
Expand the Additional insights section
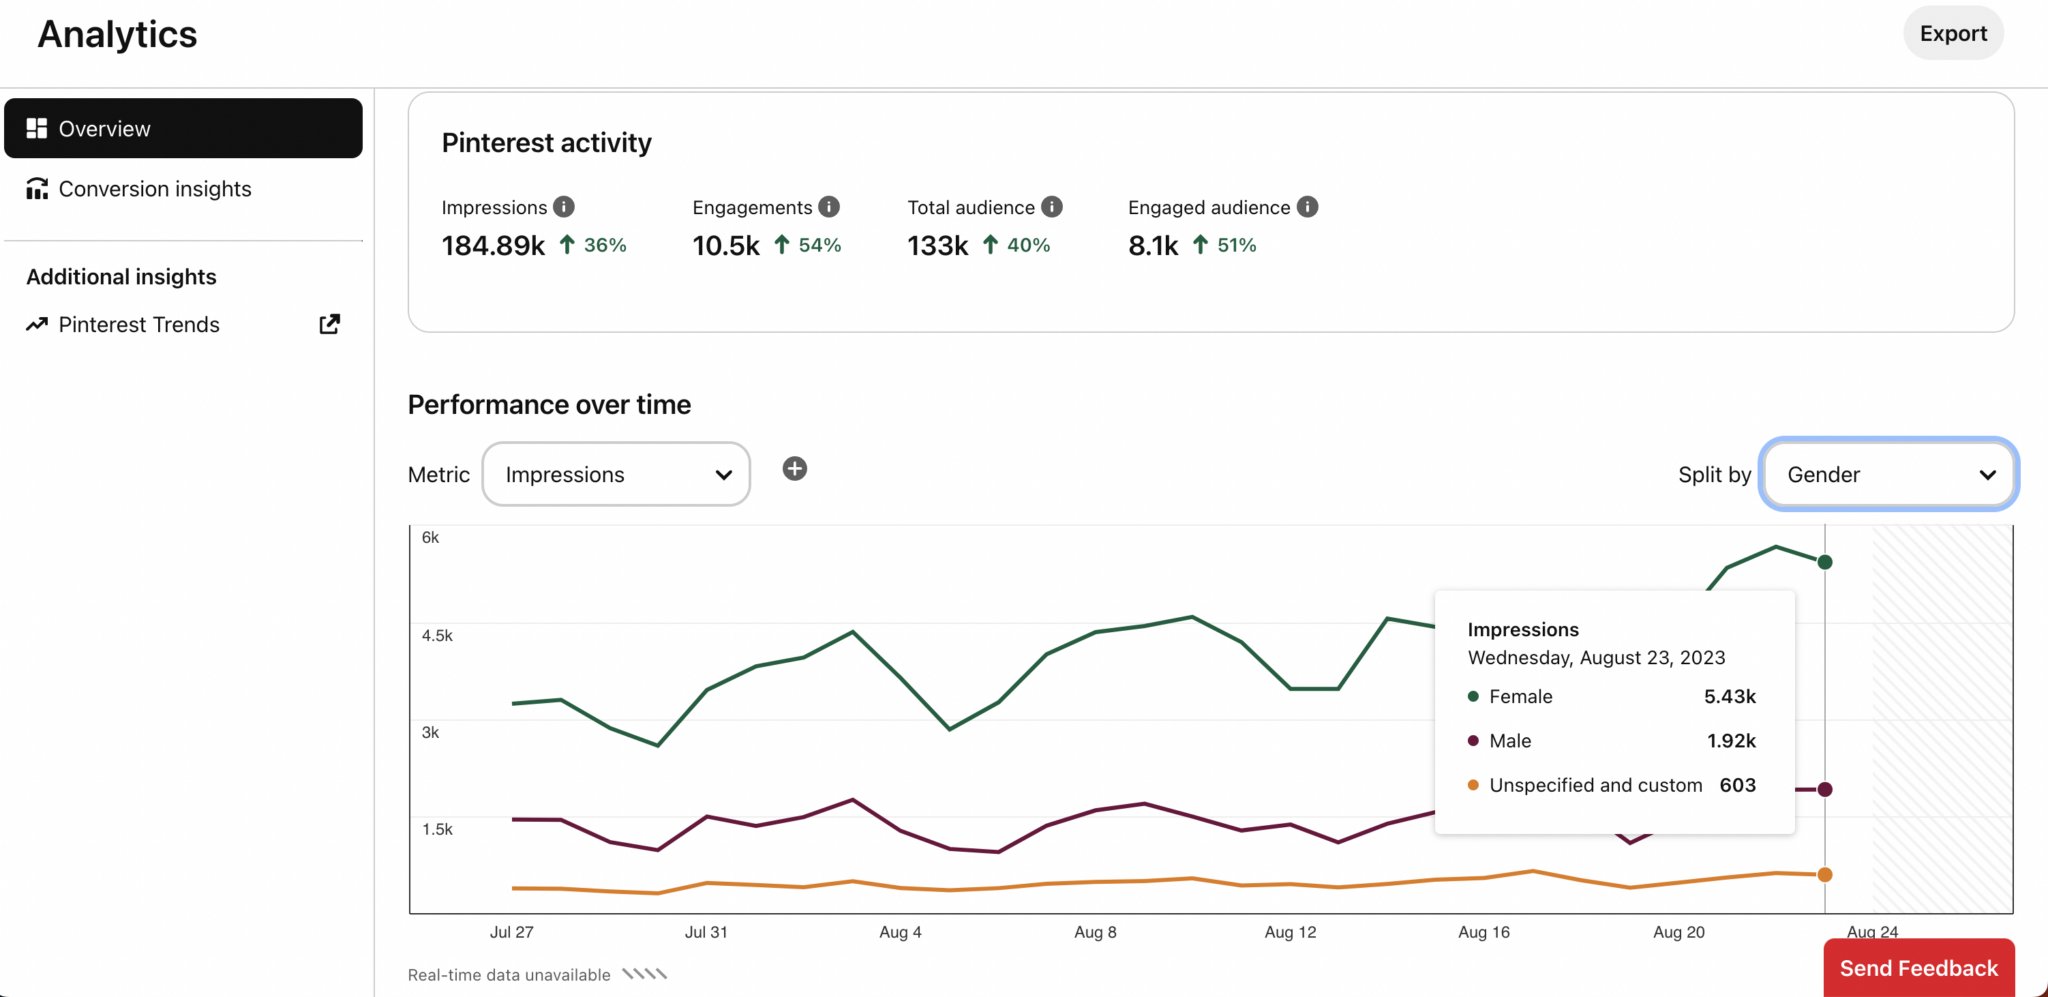[120, 276]
